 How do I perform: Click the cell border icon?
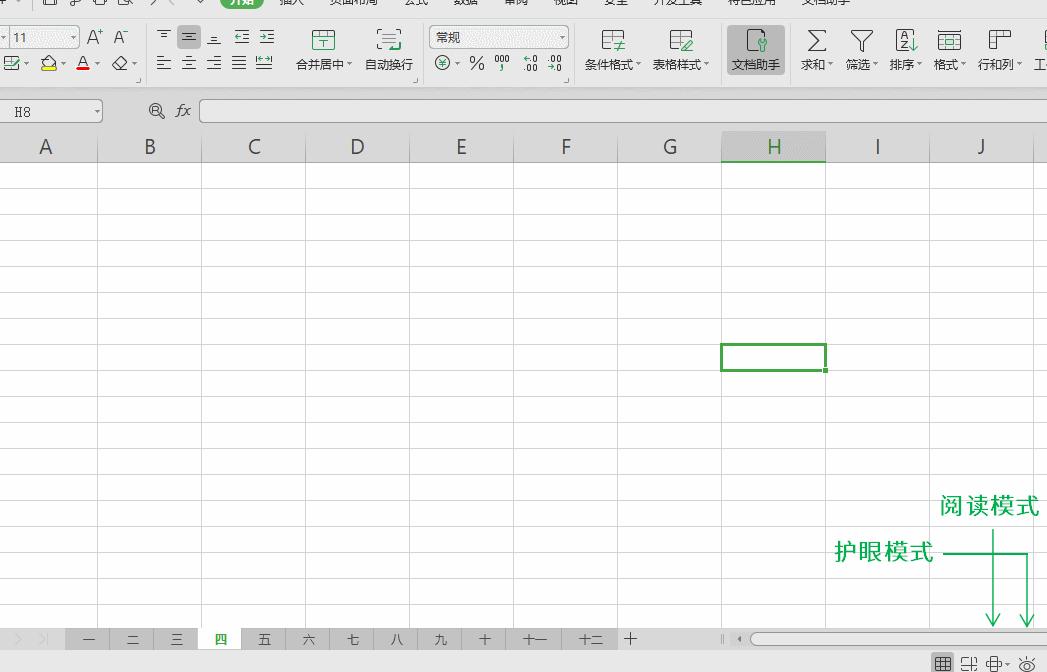point(11,63)
